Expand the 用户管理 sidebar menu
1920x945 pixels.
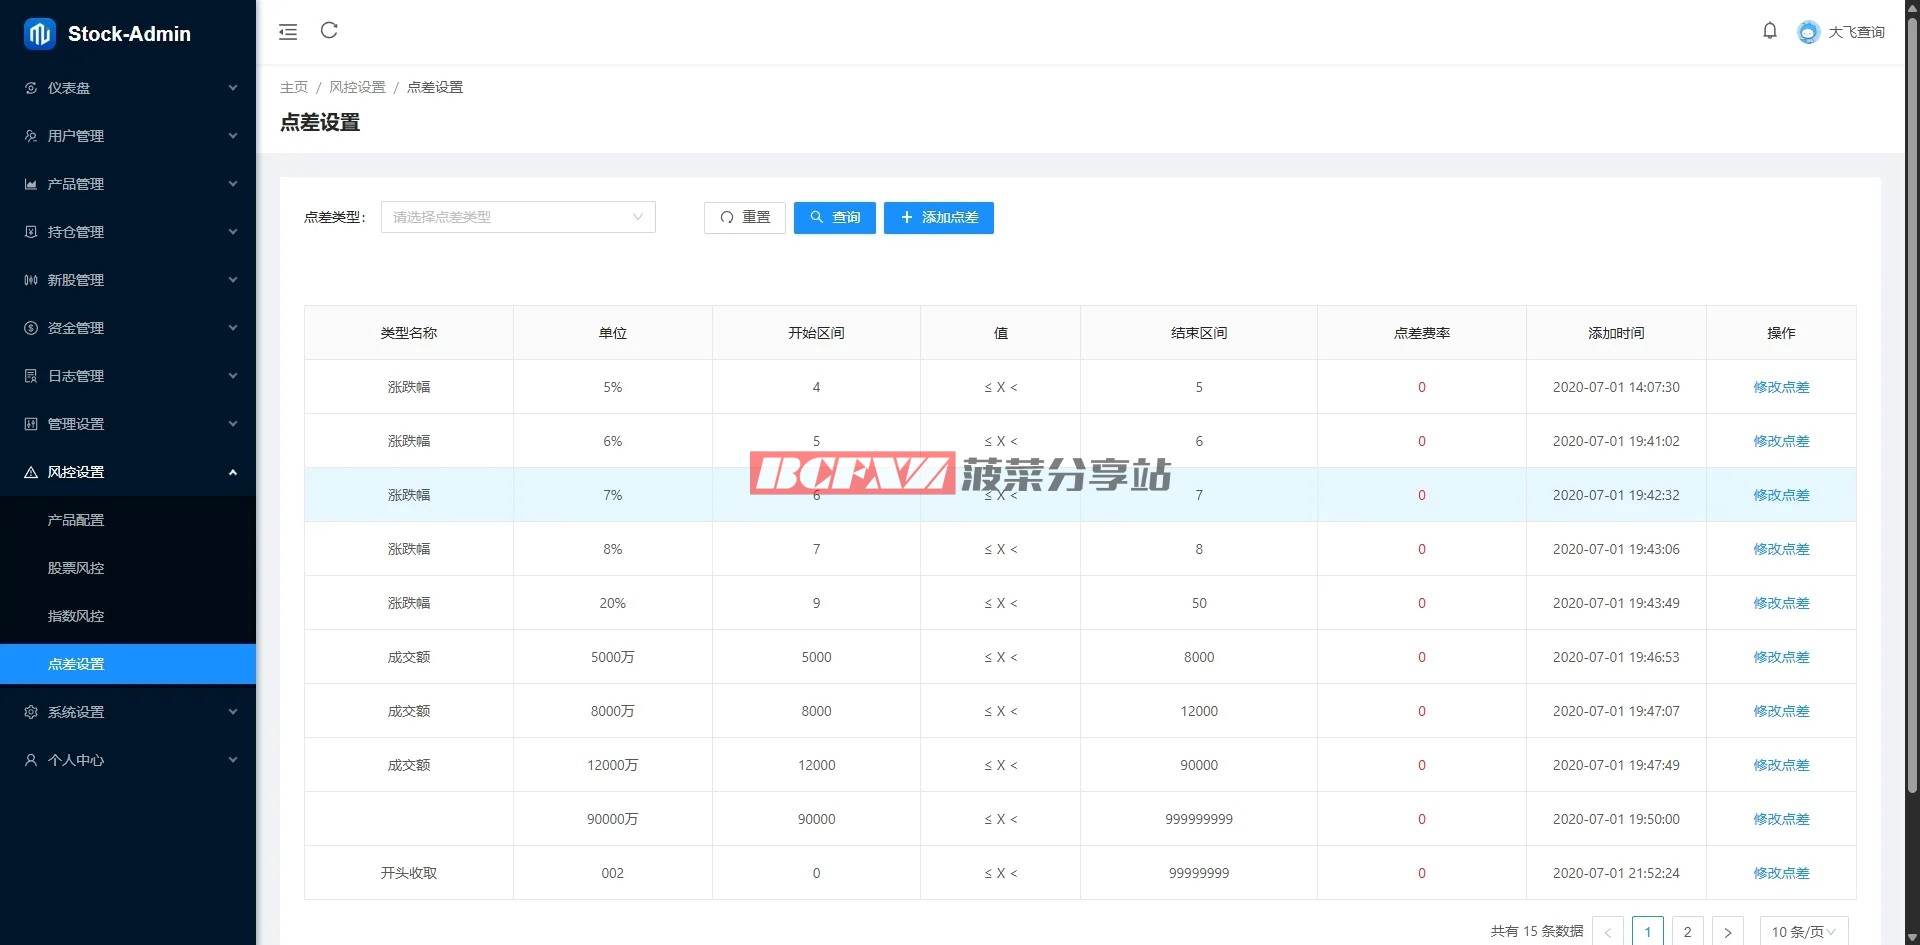pos(128,136)
